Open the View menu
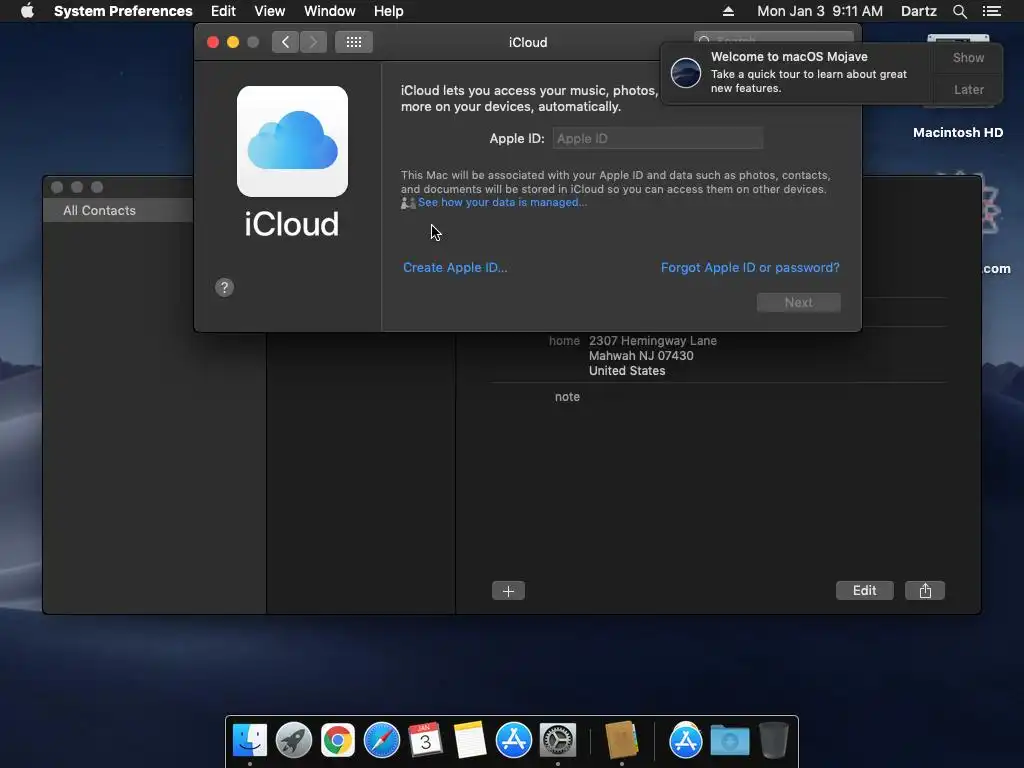 [x=269, y=11]
